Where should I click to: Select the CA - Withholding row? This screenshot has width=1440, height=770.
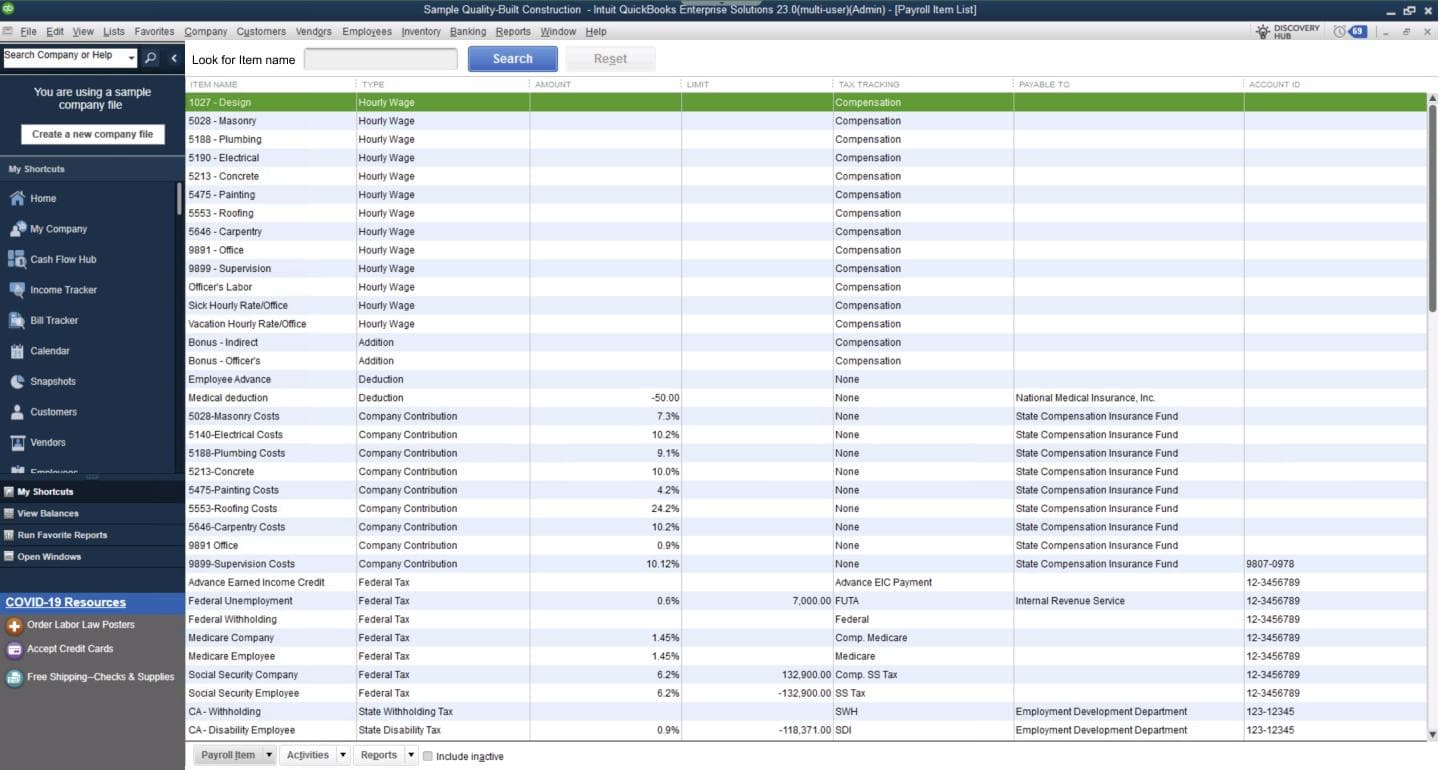coord(806,712)
